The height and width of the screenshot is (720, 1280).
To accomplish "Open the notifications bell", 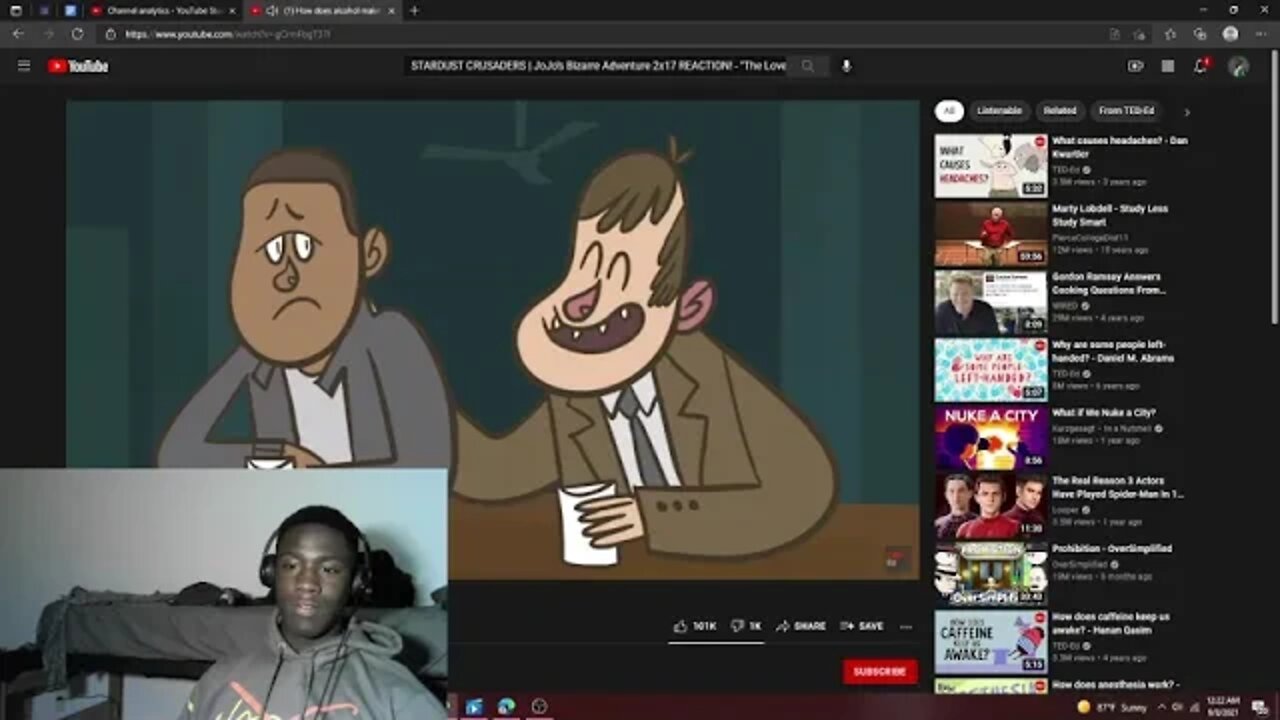I will pos(1201,66).
